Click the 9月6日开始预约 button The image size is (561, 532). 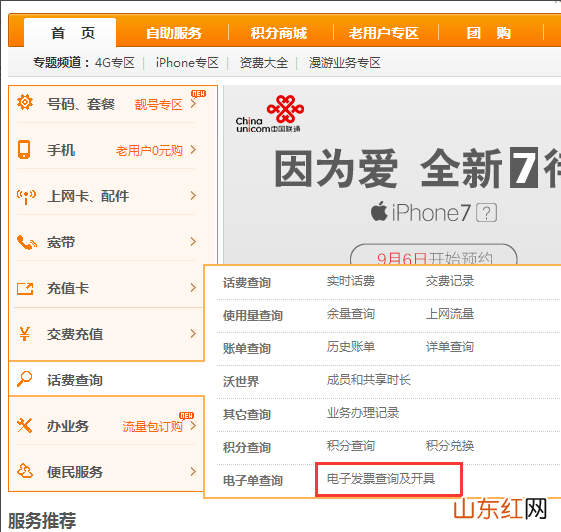pos(434,255)
